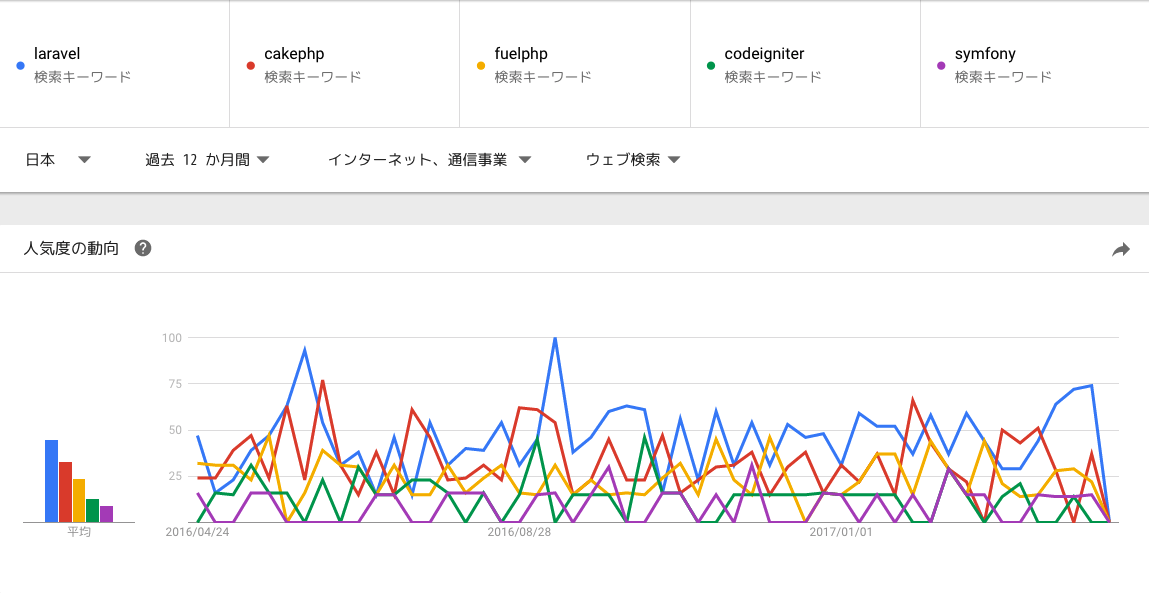Select the fuelphp search term
Image resolution: width=1149 pixels, height=593 pixels.
pyautogui.click(x=521, y=54)
